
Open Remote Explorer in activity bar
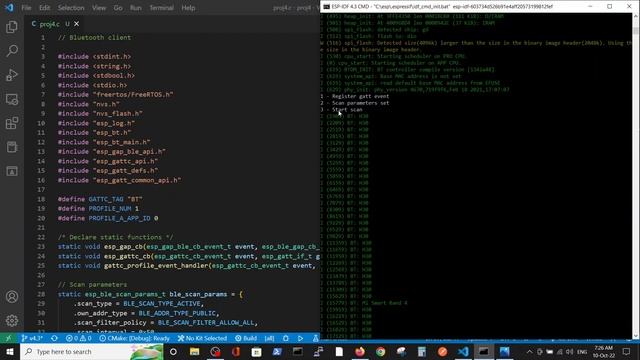[12, 99]
